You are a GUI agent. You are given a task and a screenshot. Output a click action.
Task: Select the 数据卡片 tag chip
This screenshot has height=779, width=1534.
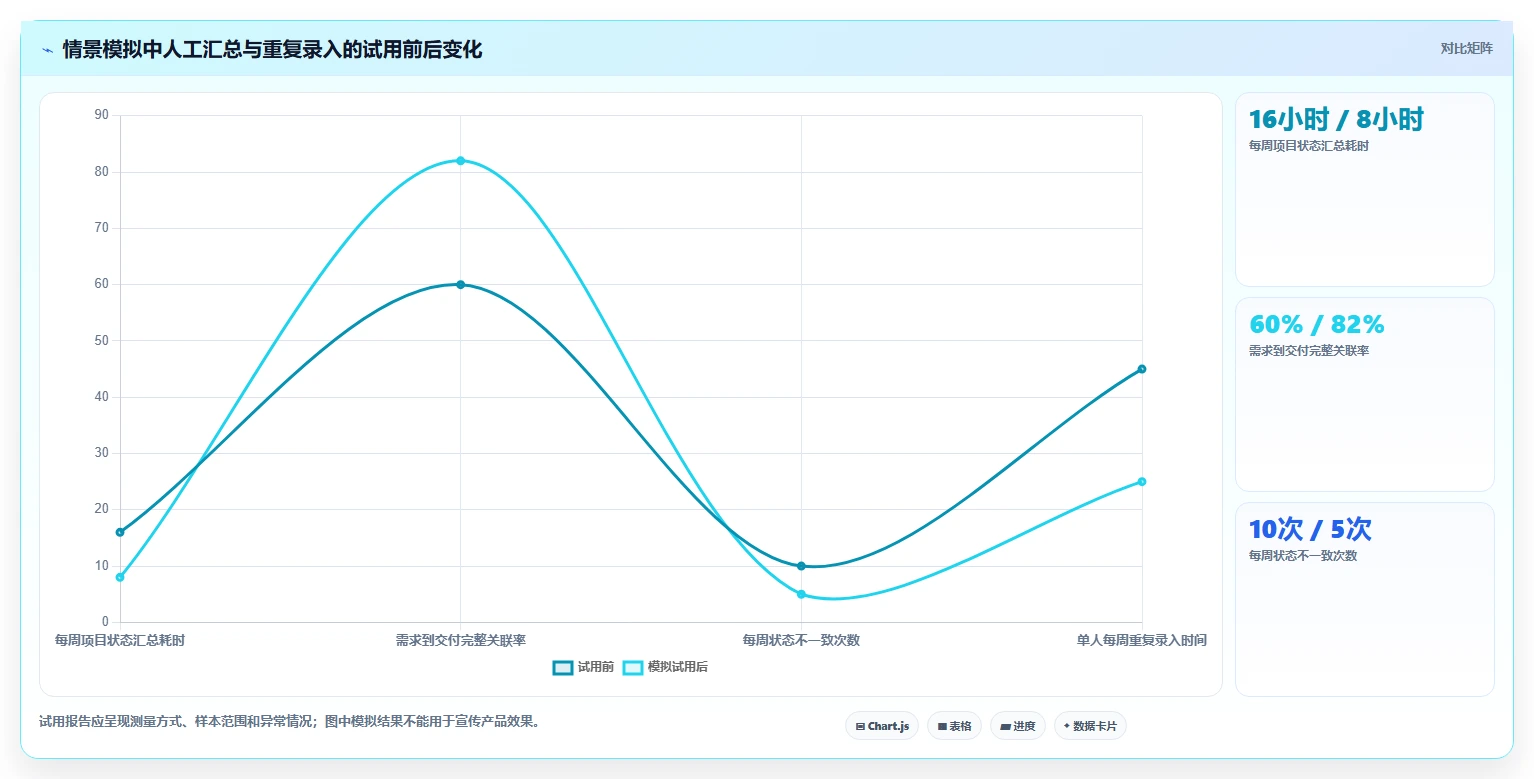click(x=1090, y=726)
